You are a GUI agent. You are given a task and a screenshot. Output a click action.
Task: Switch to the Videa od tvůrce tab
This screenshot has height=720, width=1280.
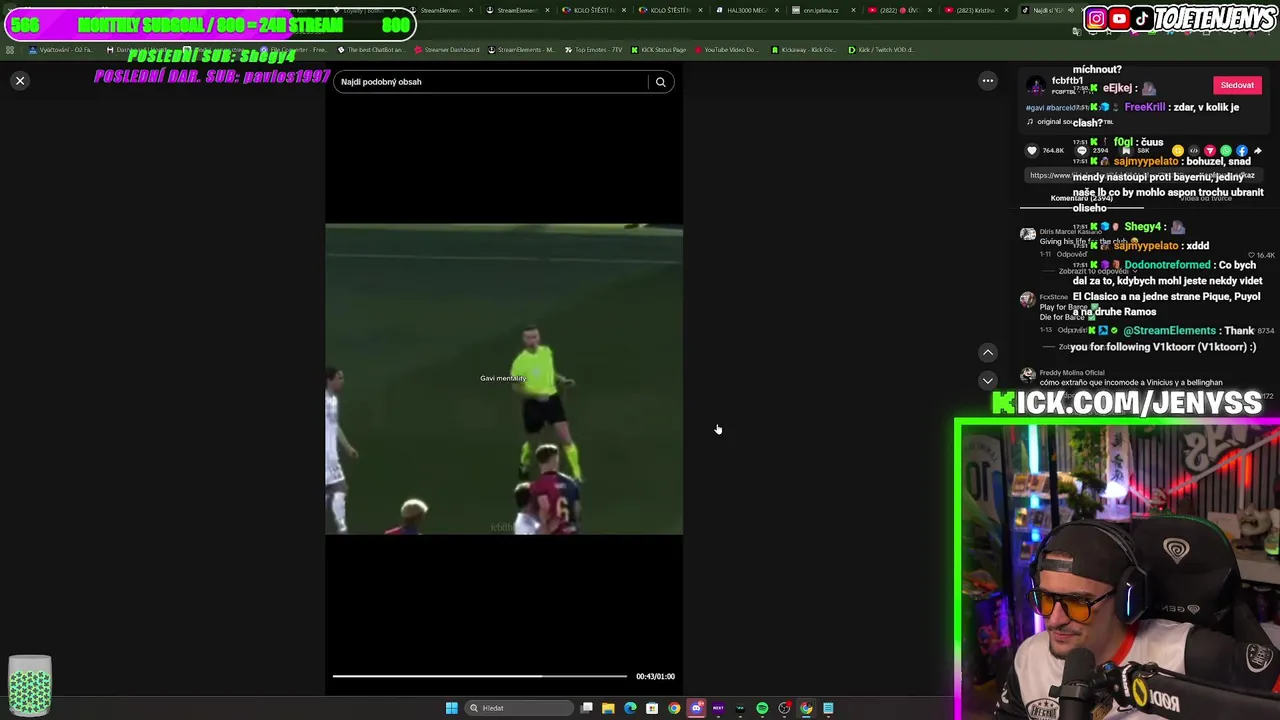point(1206,198)
